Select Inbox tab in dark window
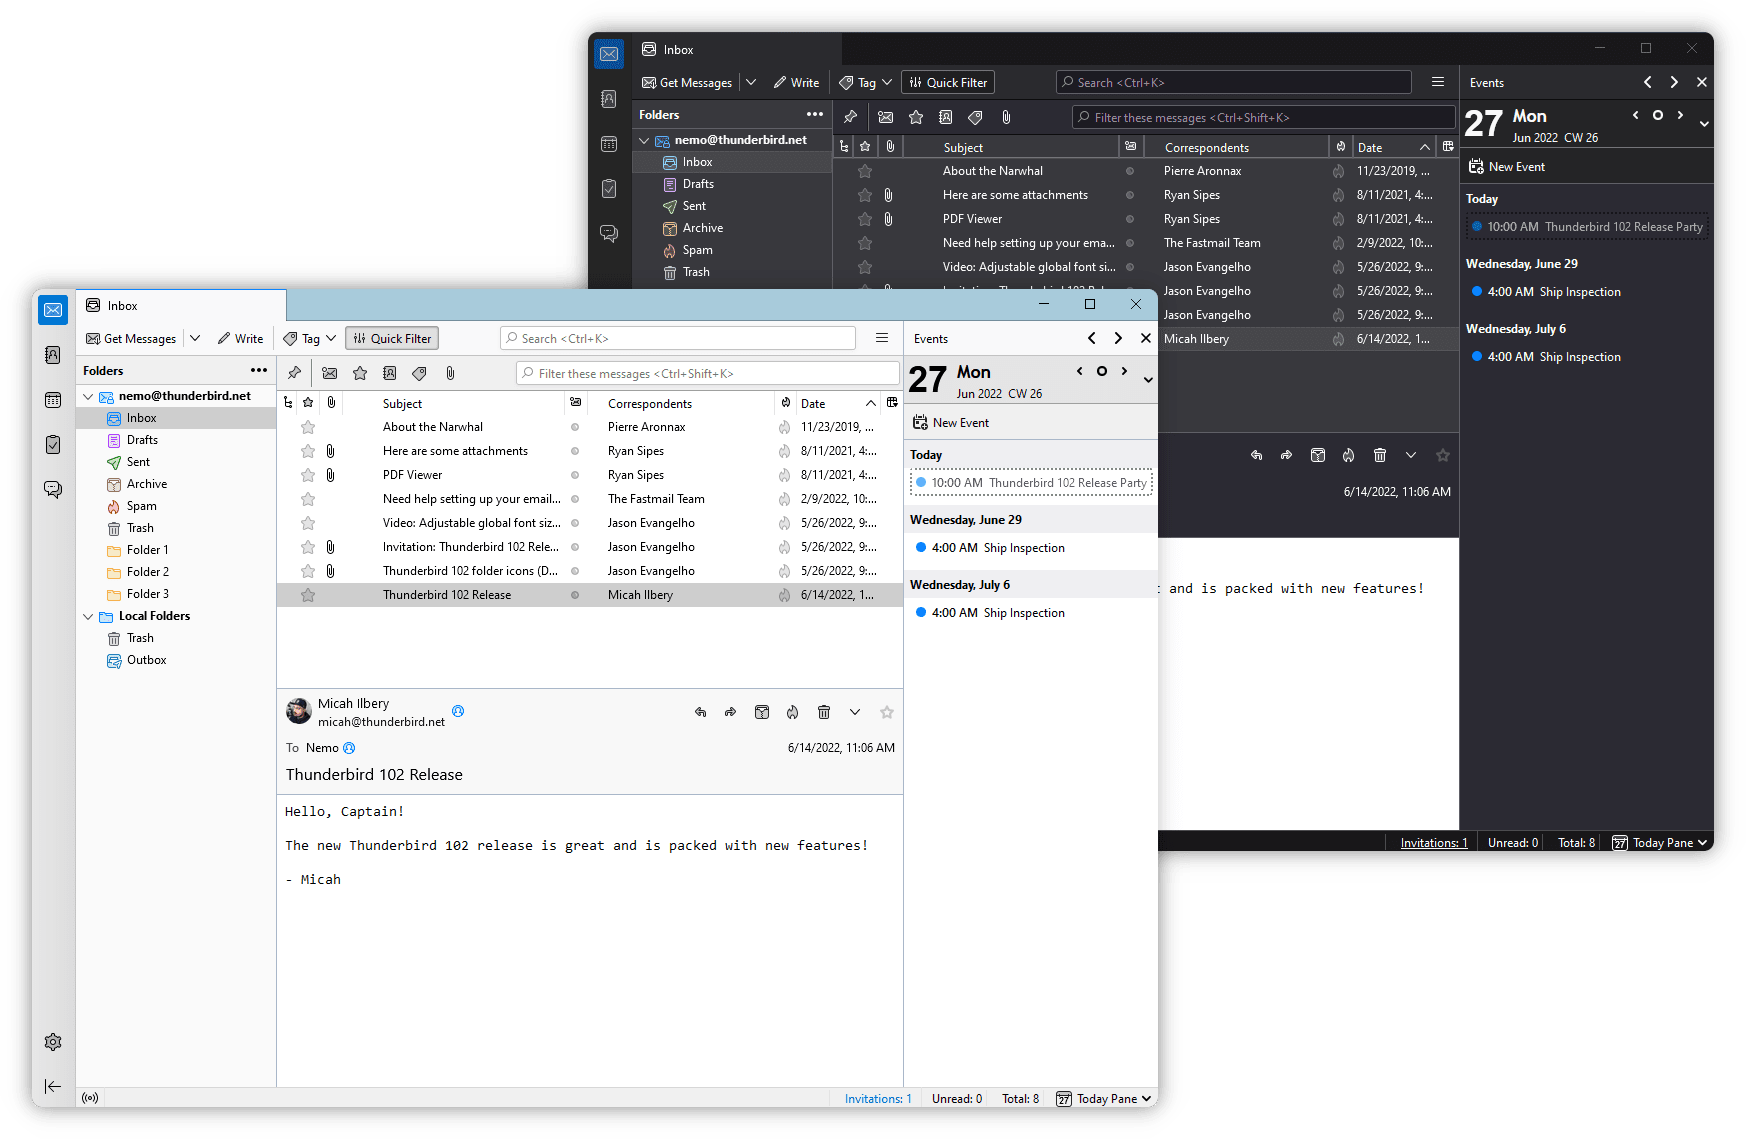Image resolution: width=1746 pixels, height=1139 pixels. click(737, 49)
